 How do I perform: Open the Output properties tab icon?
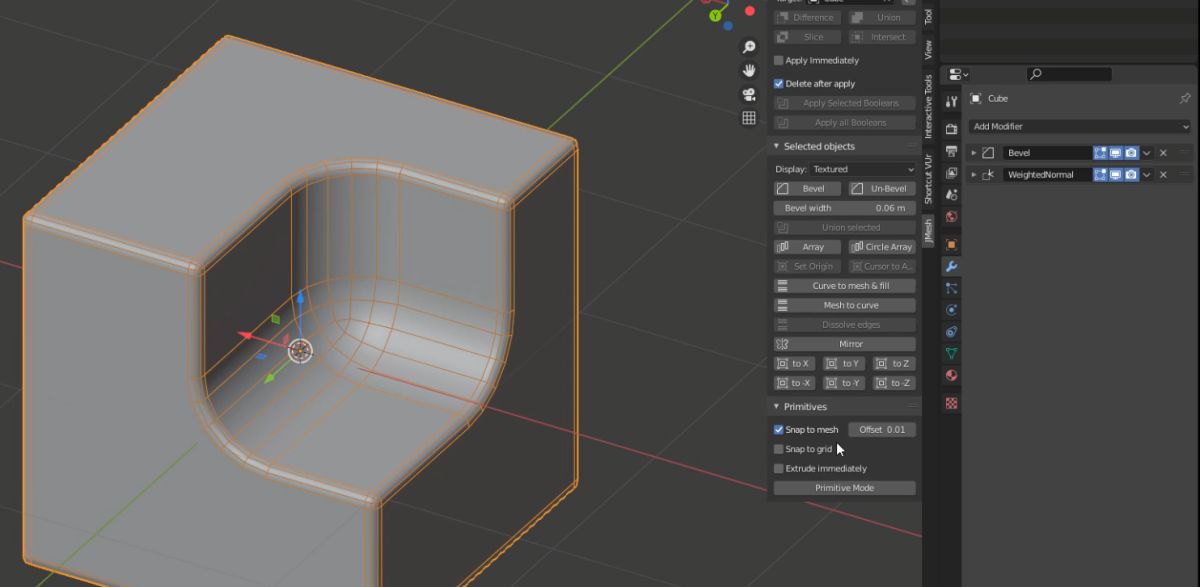point(952,151)
